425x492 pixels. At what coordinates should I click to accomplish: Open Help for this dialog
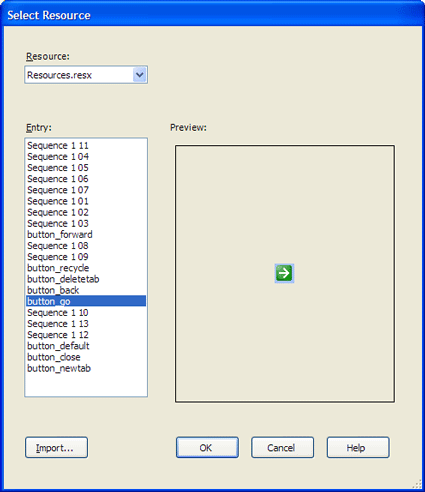pyautogui.click(x=358, y=447)
